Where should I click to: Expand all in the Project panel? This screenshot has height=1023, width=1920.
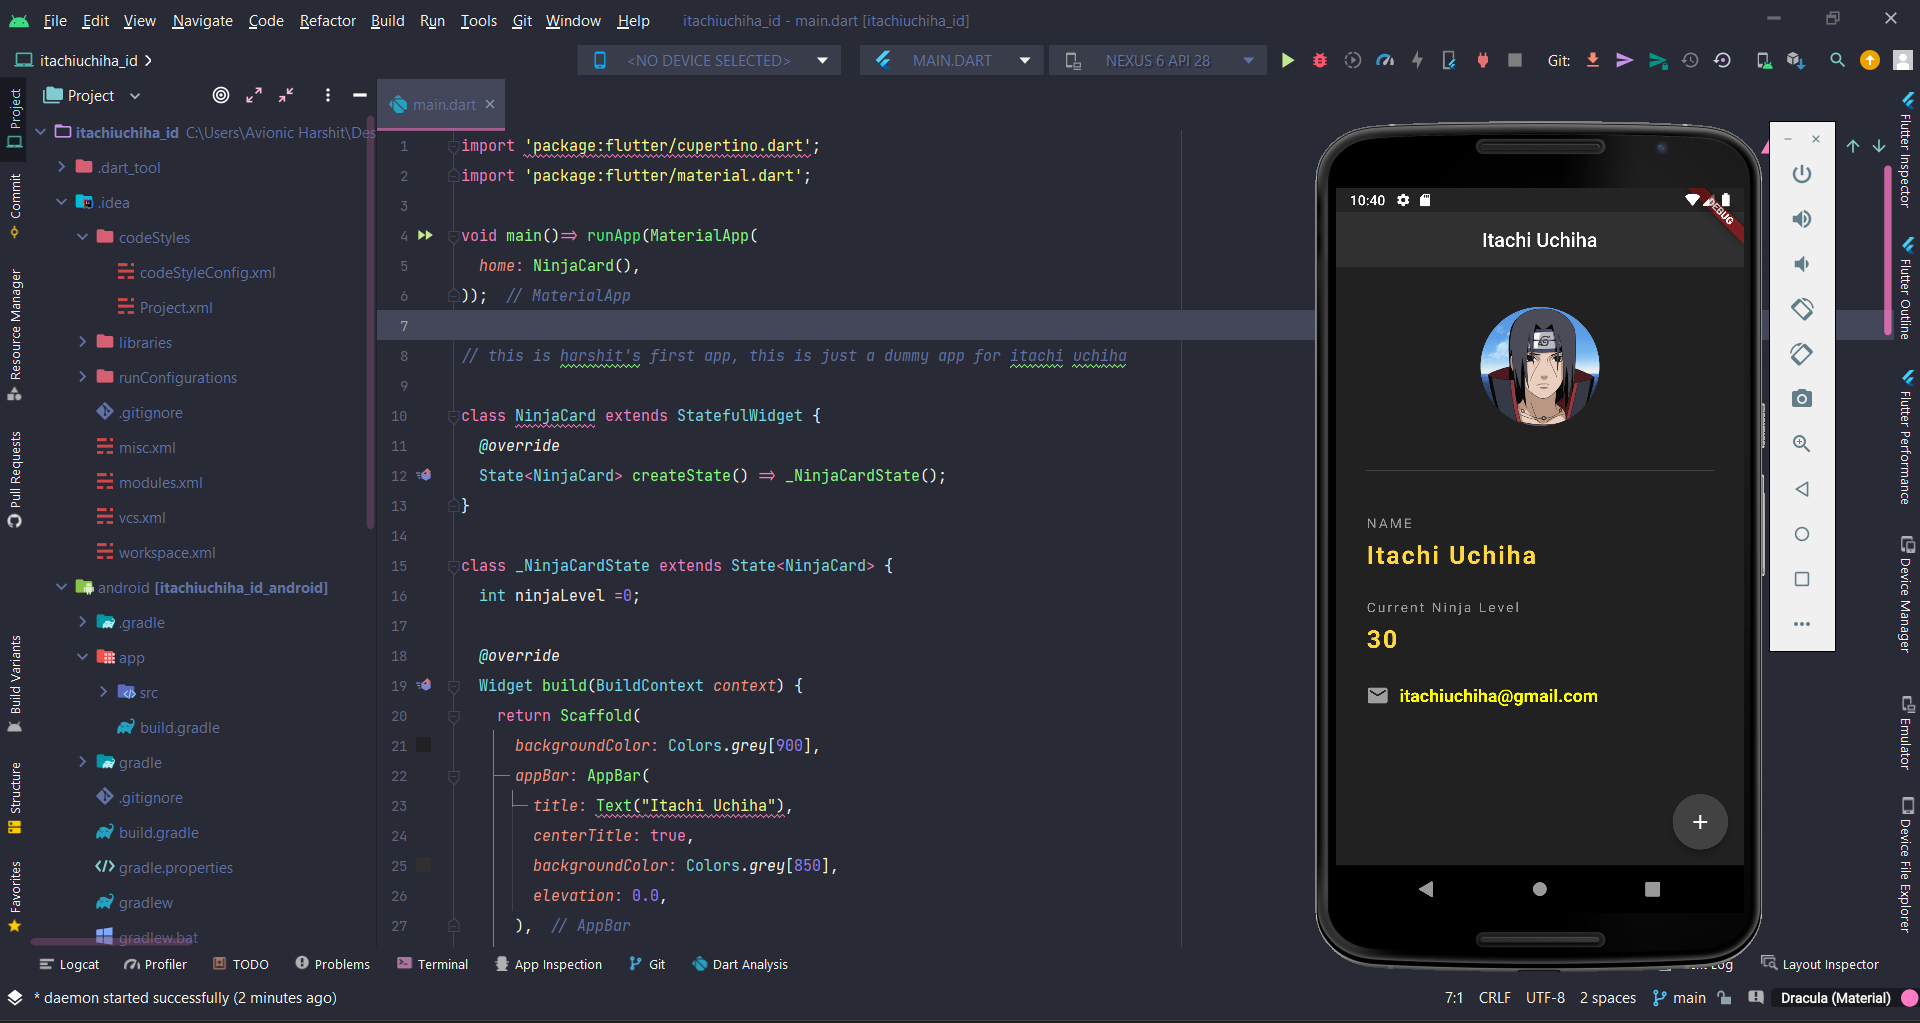254,95
